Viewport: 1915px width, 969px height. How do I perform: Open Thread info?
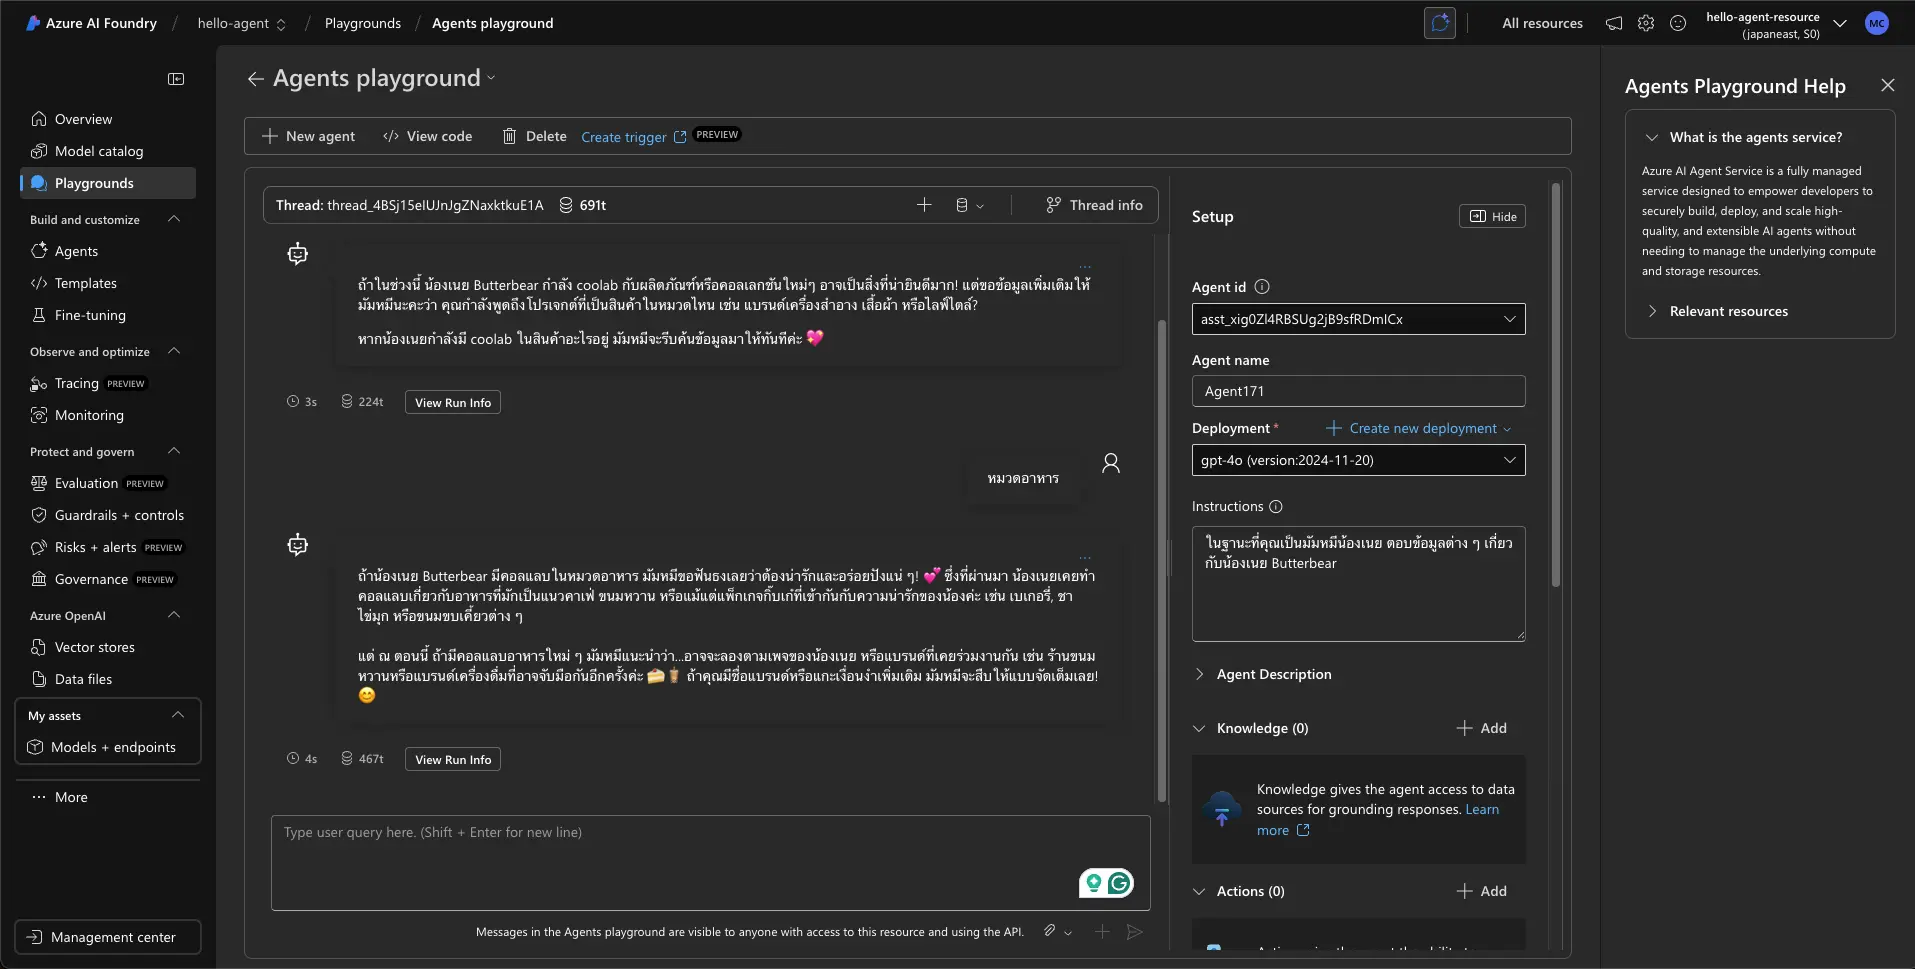(1094, 205)
